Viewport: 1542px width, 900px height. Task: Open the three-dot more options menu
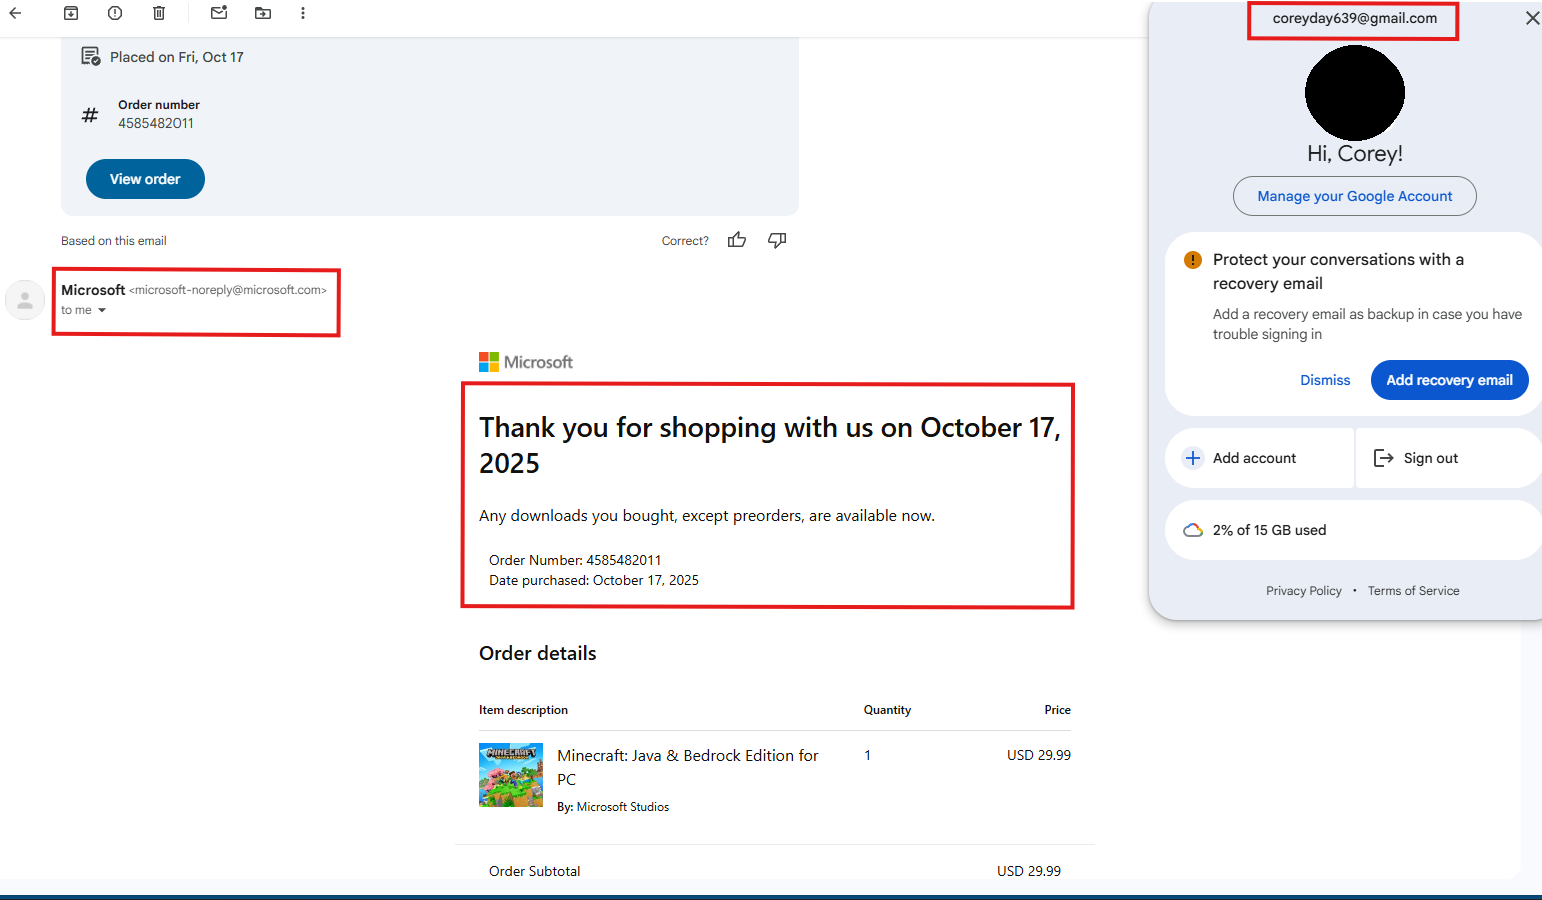tap(303, 13)
